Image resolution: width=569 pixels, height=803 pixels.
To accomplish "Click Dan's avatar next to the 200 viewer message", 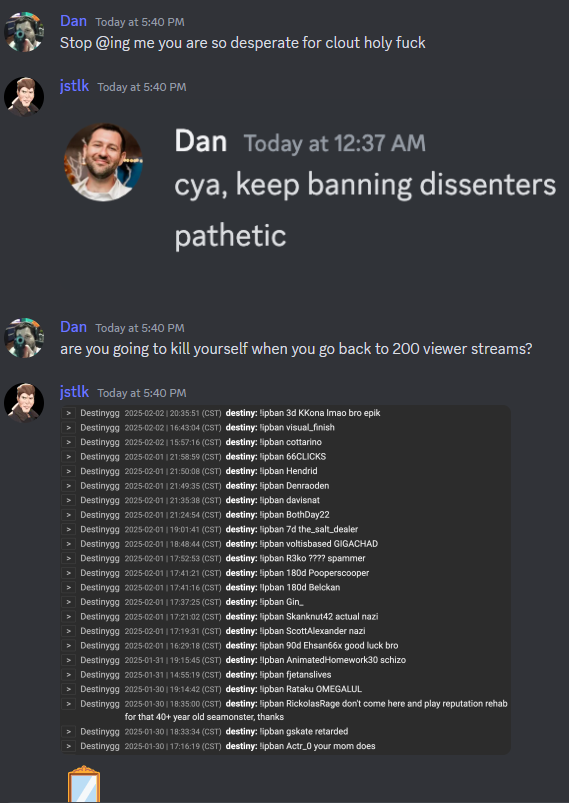I will tap(24, 337).
